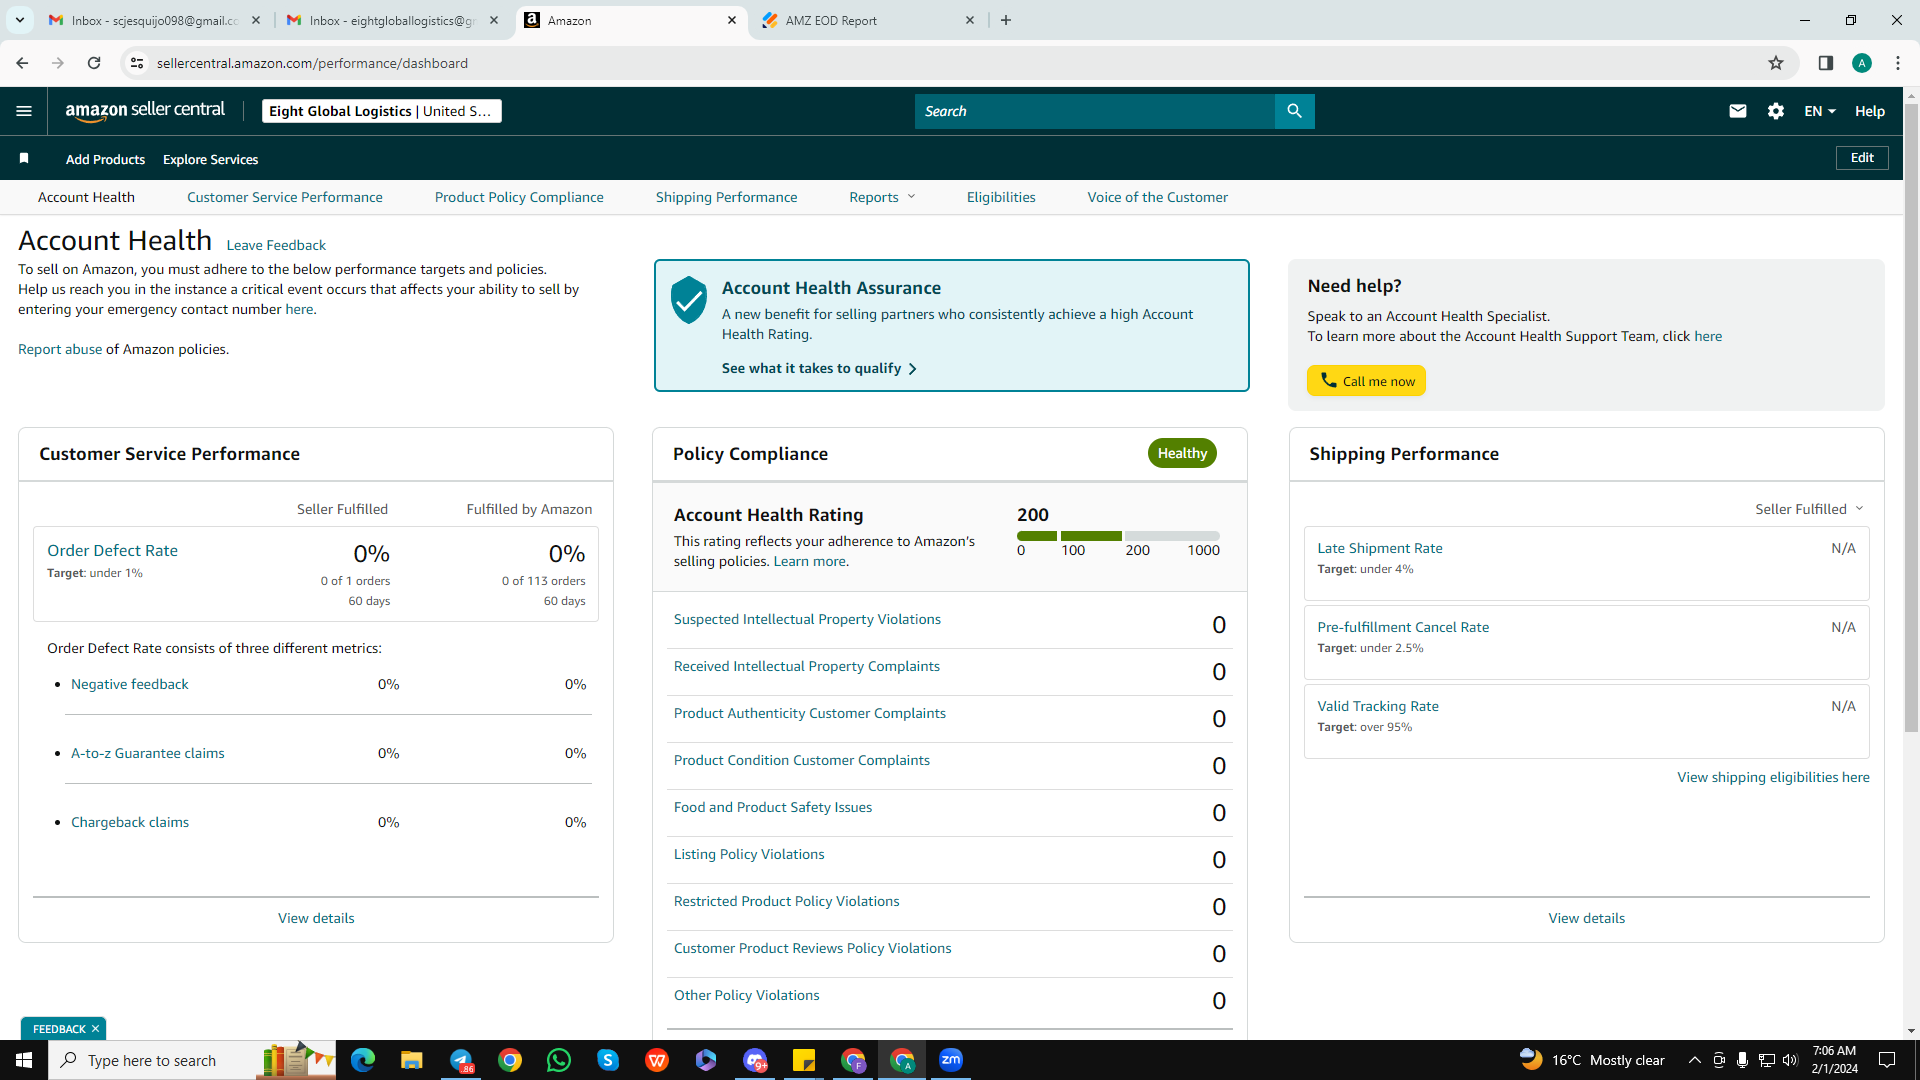This screenshot has height=1080, width=1920.
Task: Open the Voice of the Customer tab
Action: (x=1158, y=197)
